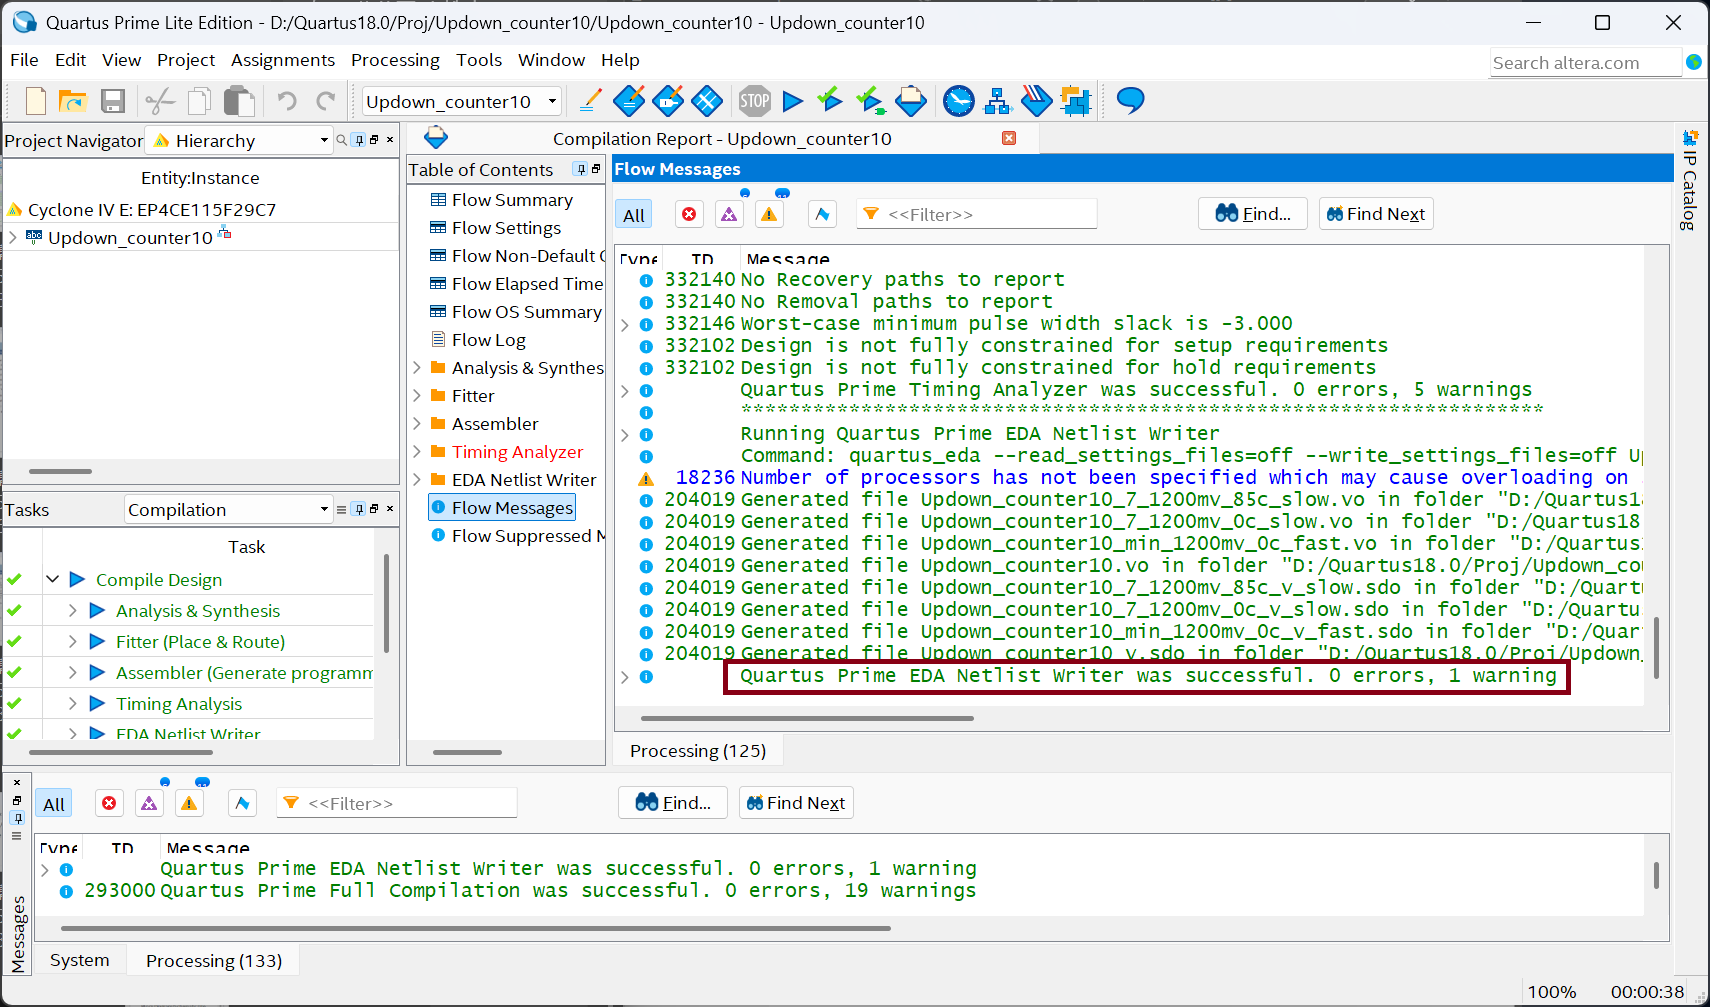This screenshot has width=1710, height=1007.
Task: Click Find... in Flow Messages
Action: [x=1253, y=213]
